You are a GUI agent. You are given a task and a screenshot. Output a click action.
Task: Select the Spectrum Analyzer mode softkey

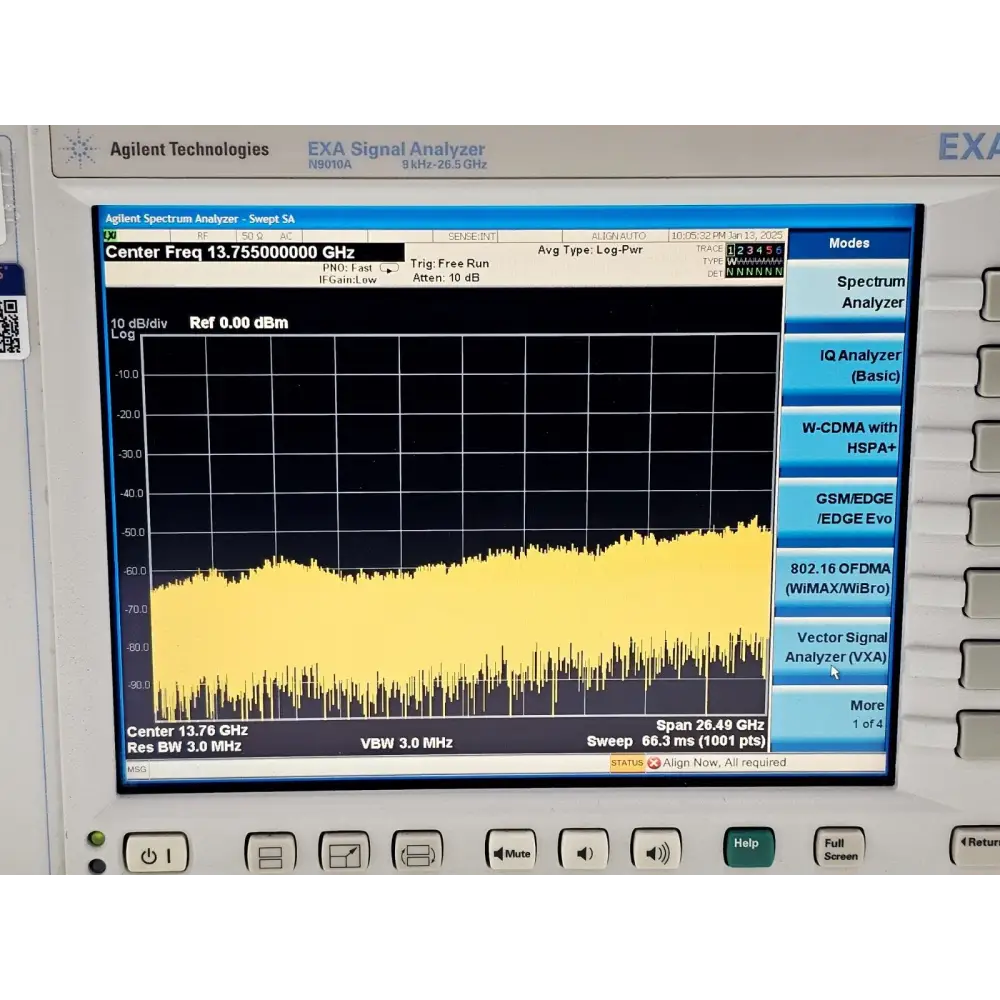point(846,292)
